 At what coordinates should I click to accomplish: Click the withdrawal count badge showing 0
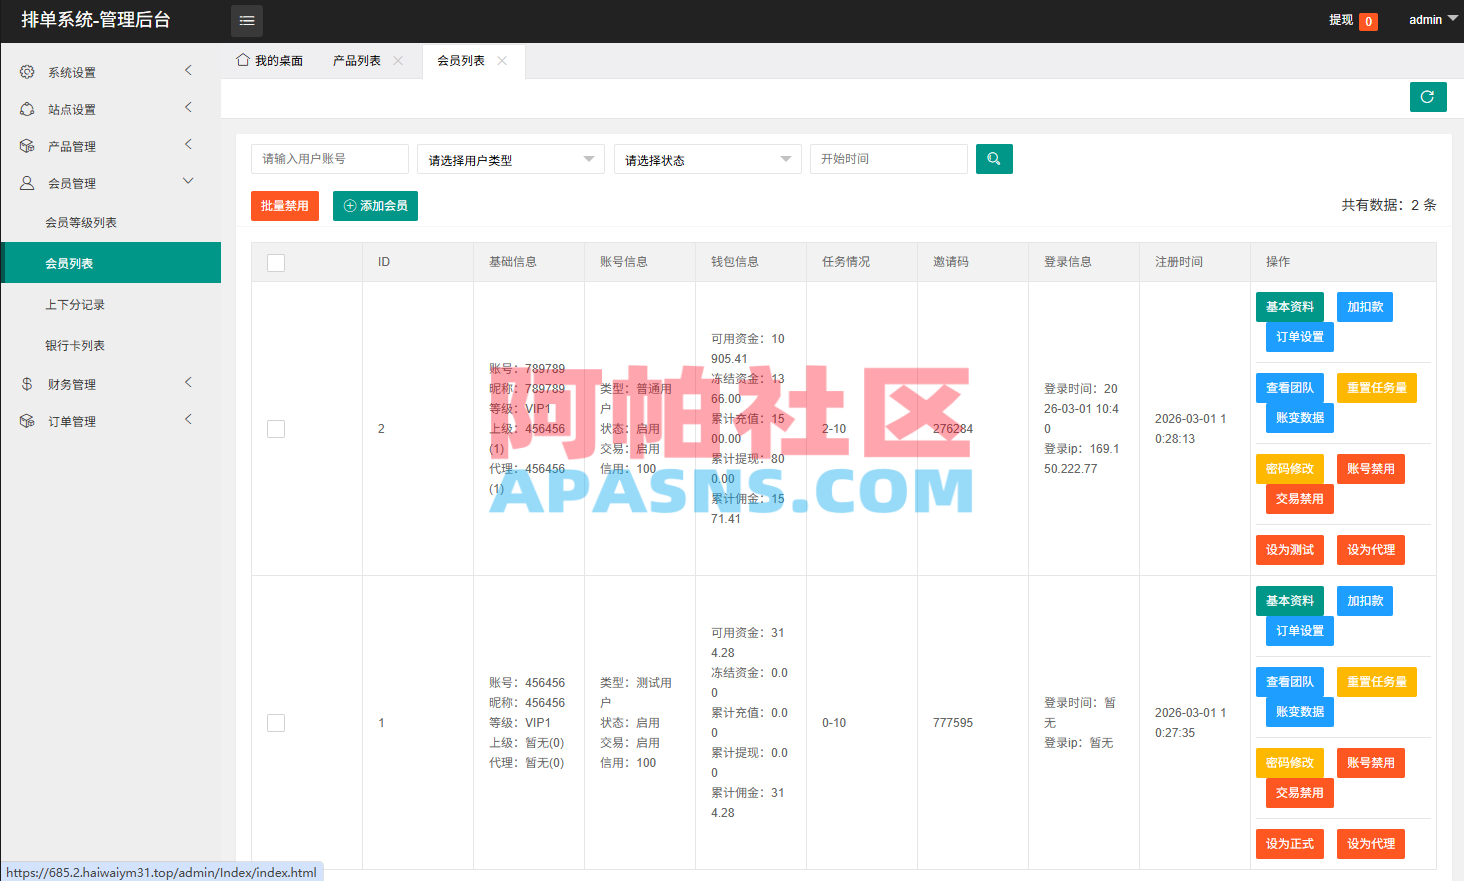(x=1368, y=21)
